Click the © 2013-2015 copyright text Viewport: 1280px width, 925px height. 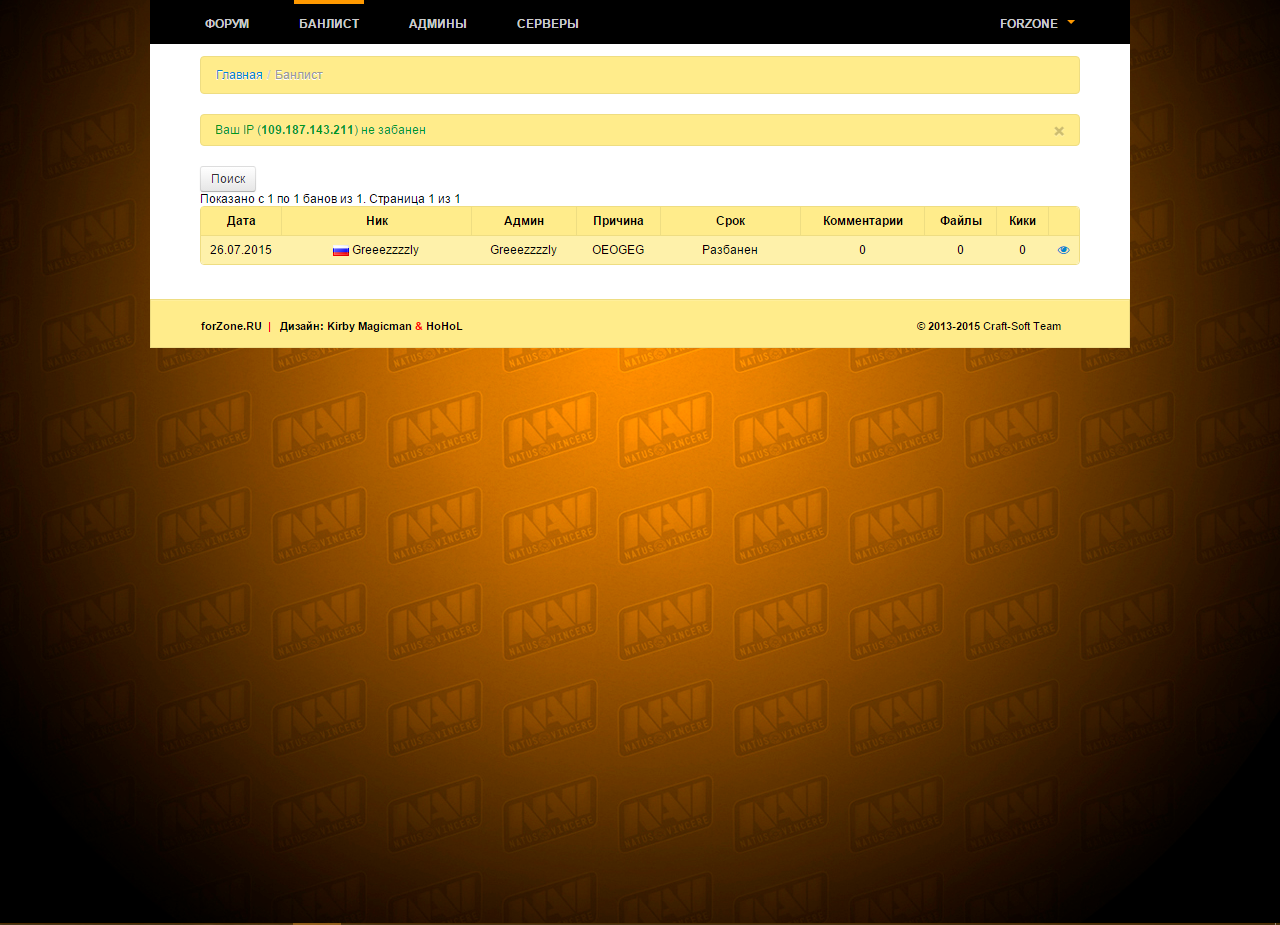coord(948,326)
